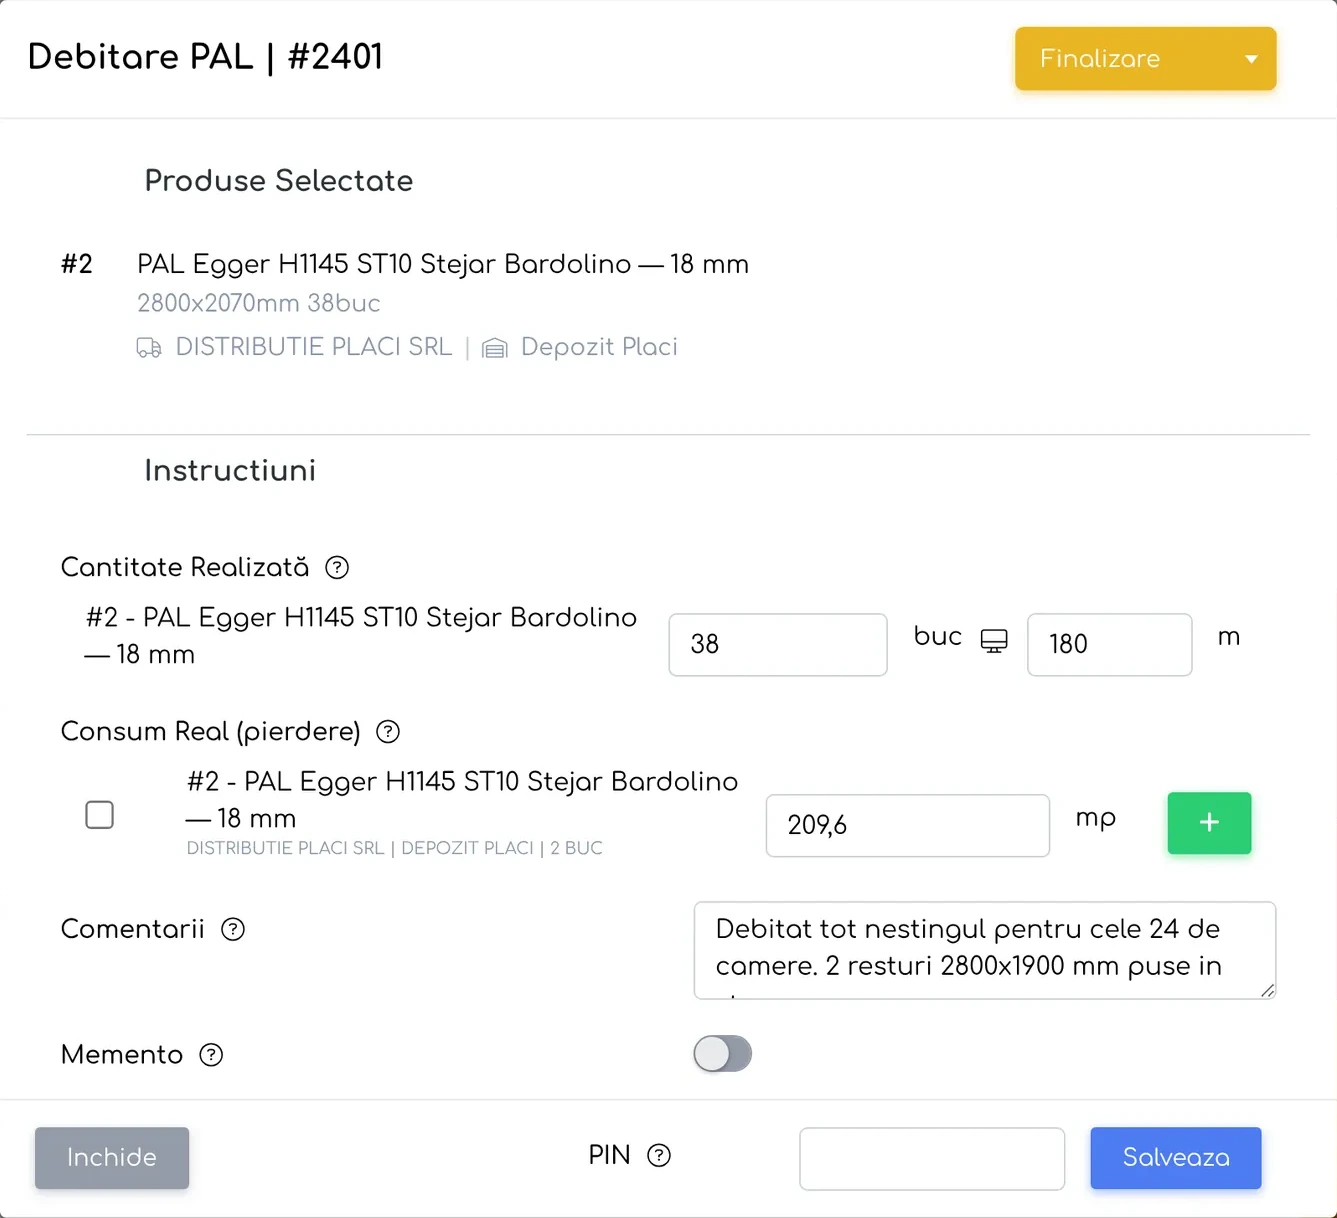Click the Finalizare status button
This screenshot has width=1337, height=1218.
pyautogui.click(x=1145, y=59)
